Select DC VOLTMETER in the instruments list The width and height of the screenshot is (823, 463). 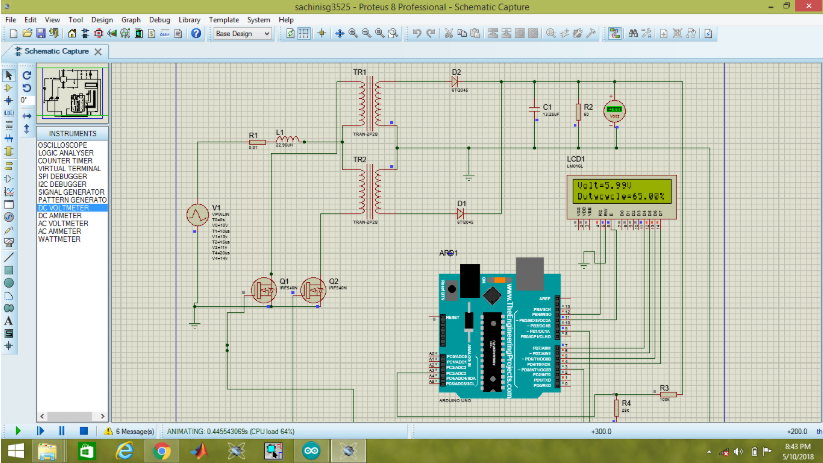click(x=72, y=208)
